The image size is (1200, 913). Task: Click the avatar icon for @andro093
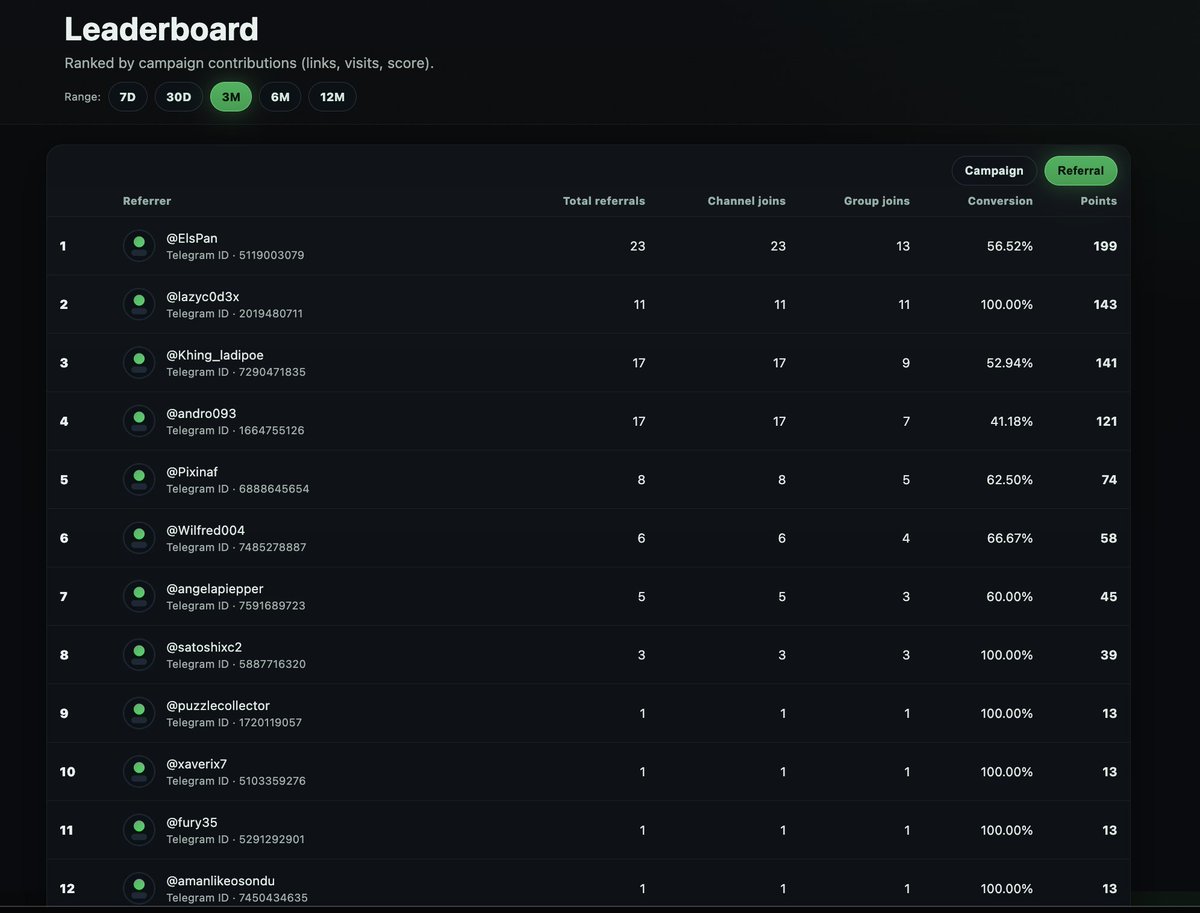pyautogui.click(x=139, y=421)
